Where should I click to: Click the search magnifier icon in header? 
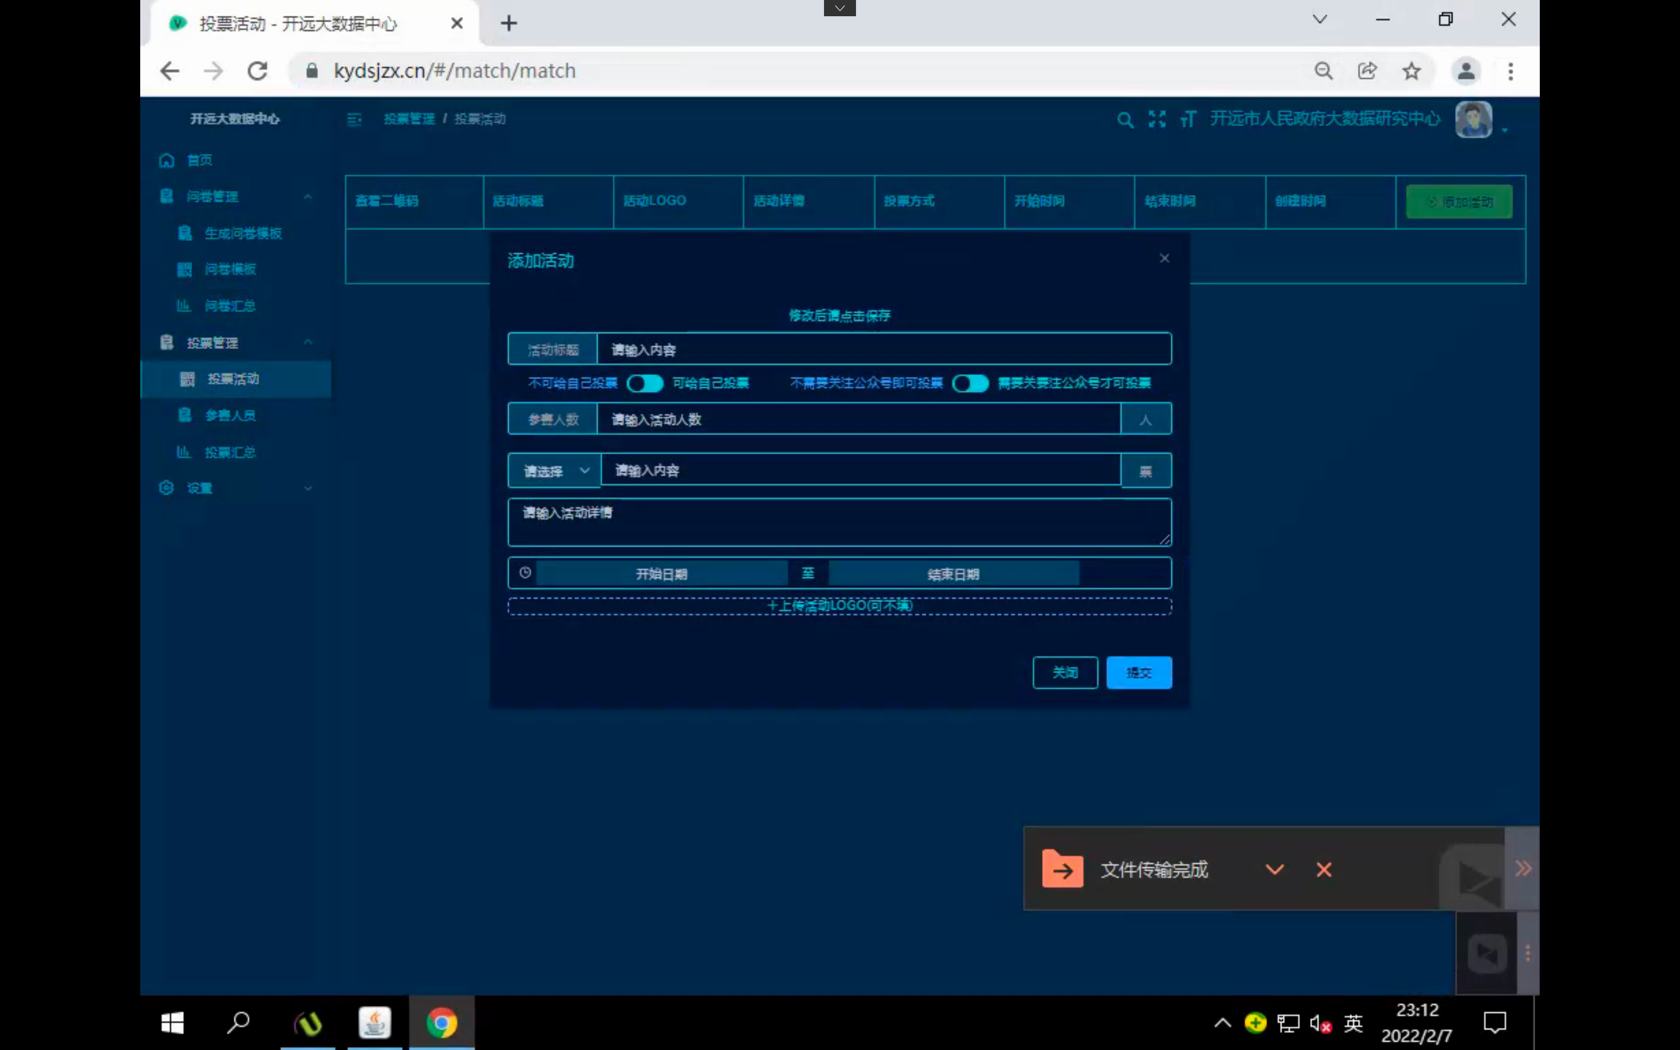pos(1125,120)
